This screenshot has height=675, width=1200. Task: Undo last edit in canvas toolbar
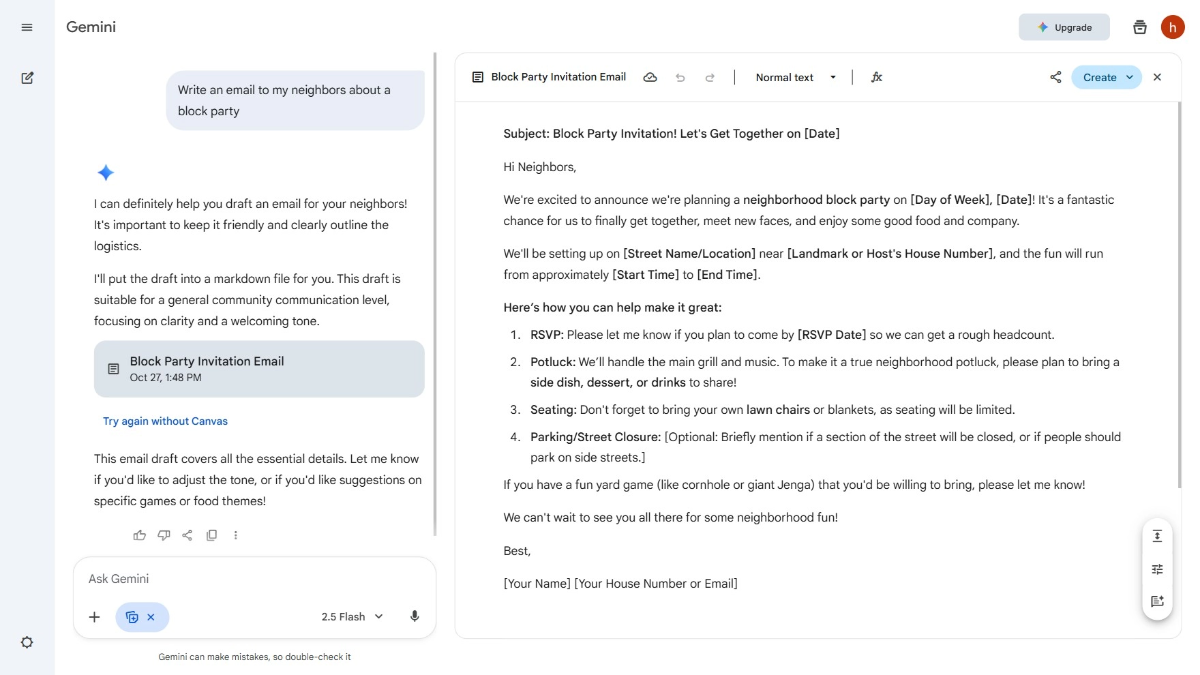point(680,77)
